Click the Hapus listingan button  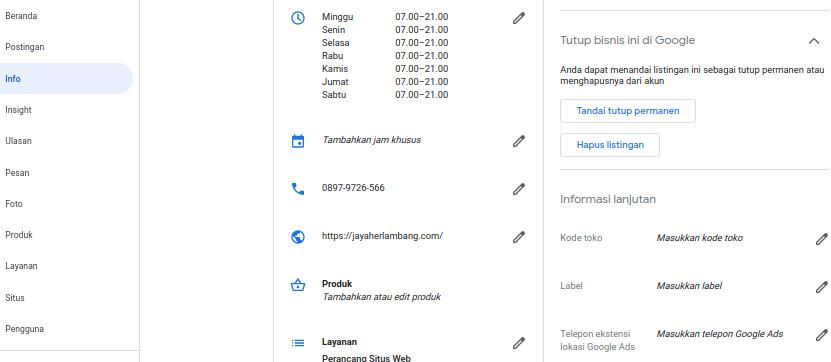(609, 145)
